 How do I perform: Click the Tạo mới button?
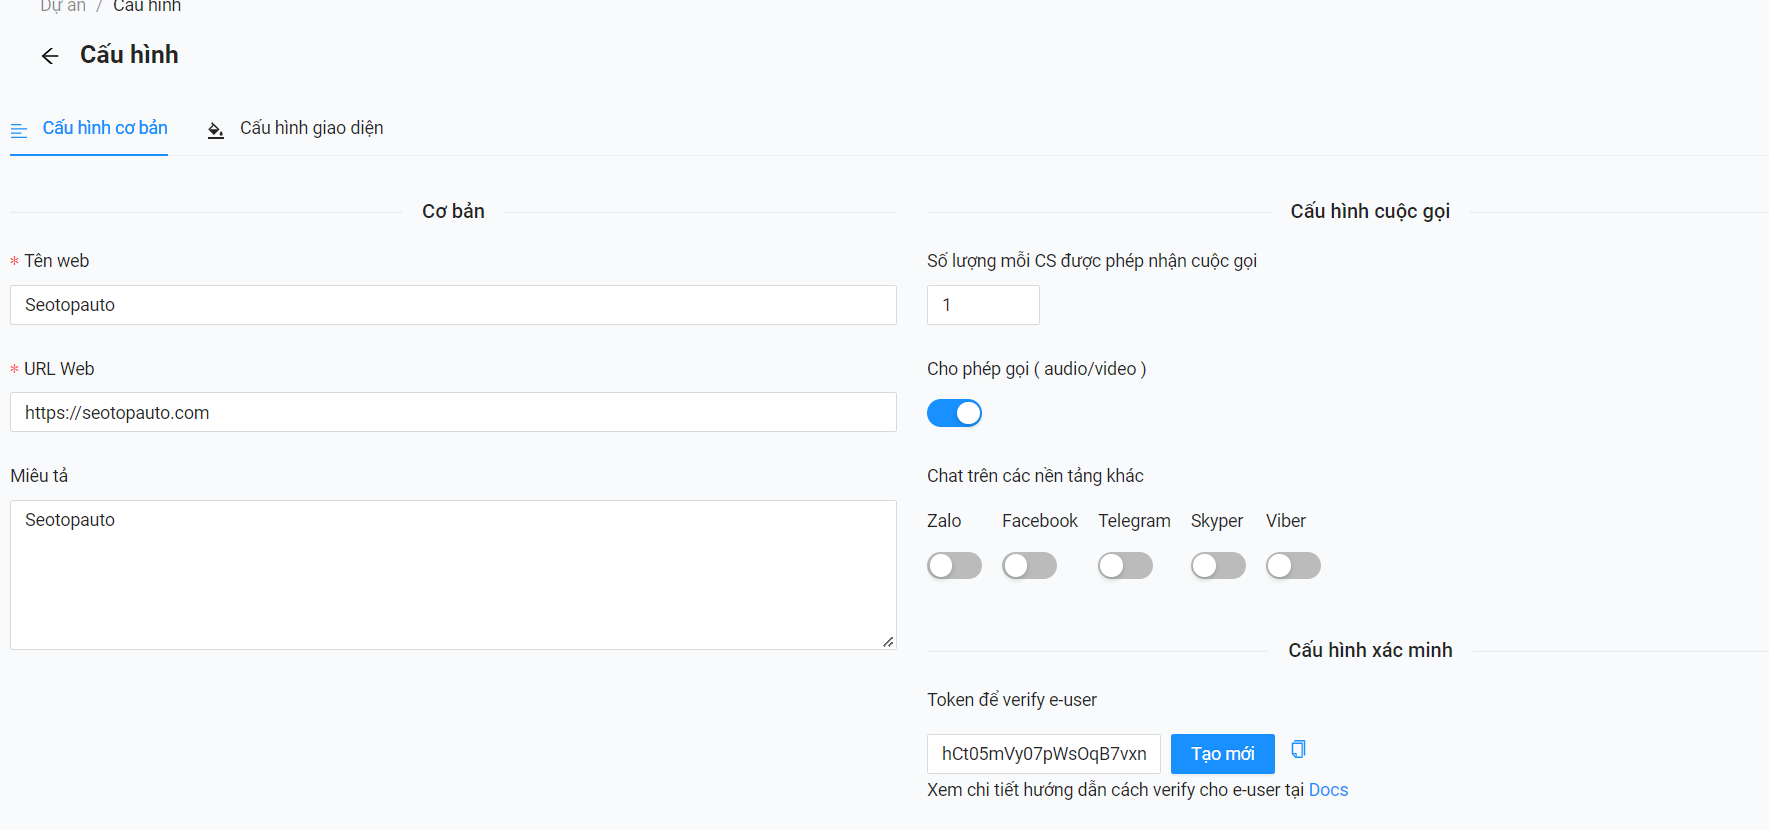(1222, 754)
